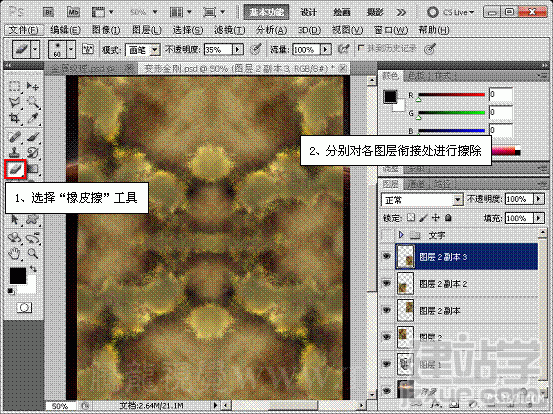This screenshot has width=553, height=414.
Task: Open the 滤镜(T) menu
Action: pyautogui.click(x=230, y=30)
